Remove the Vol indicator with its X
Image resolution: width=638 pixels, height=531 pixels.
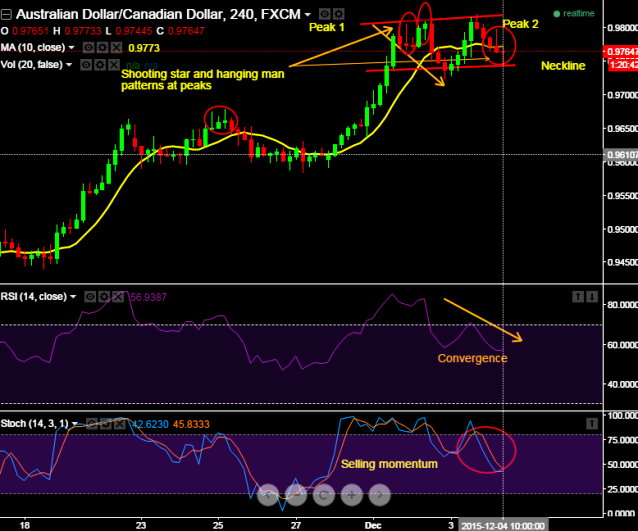coord(114,65)
